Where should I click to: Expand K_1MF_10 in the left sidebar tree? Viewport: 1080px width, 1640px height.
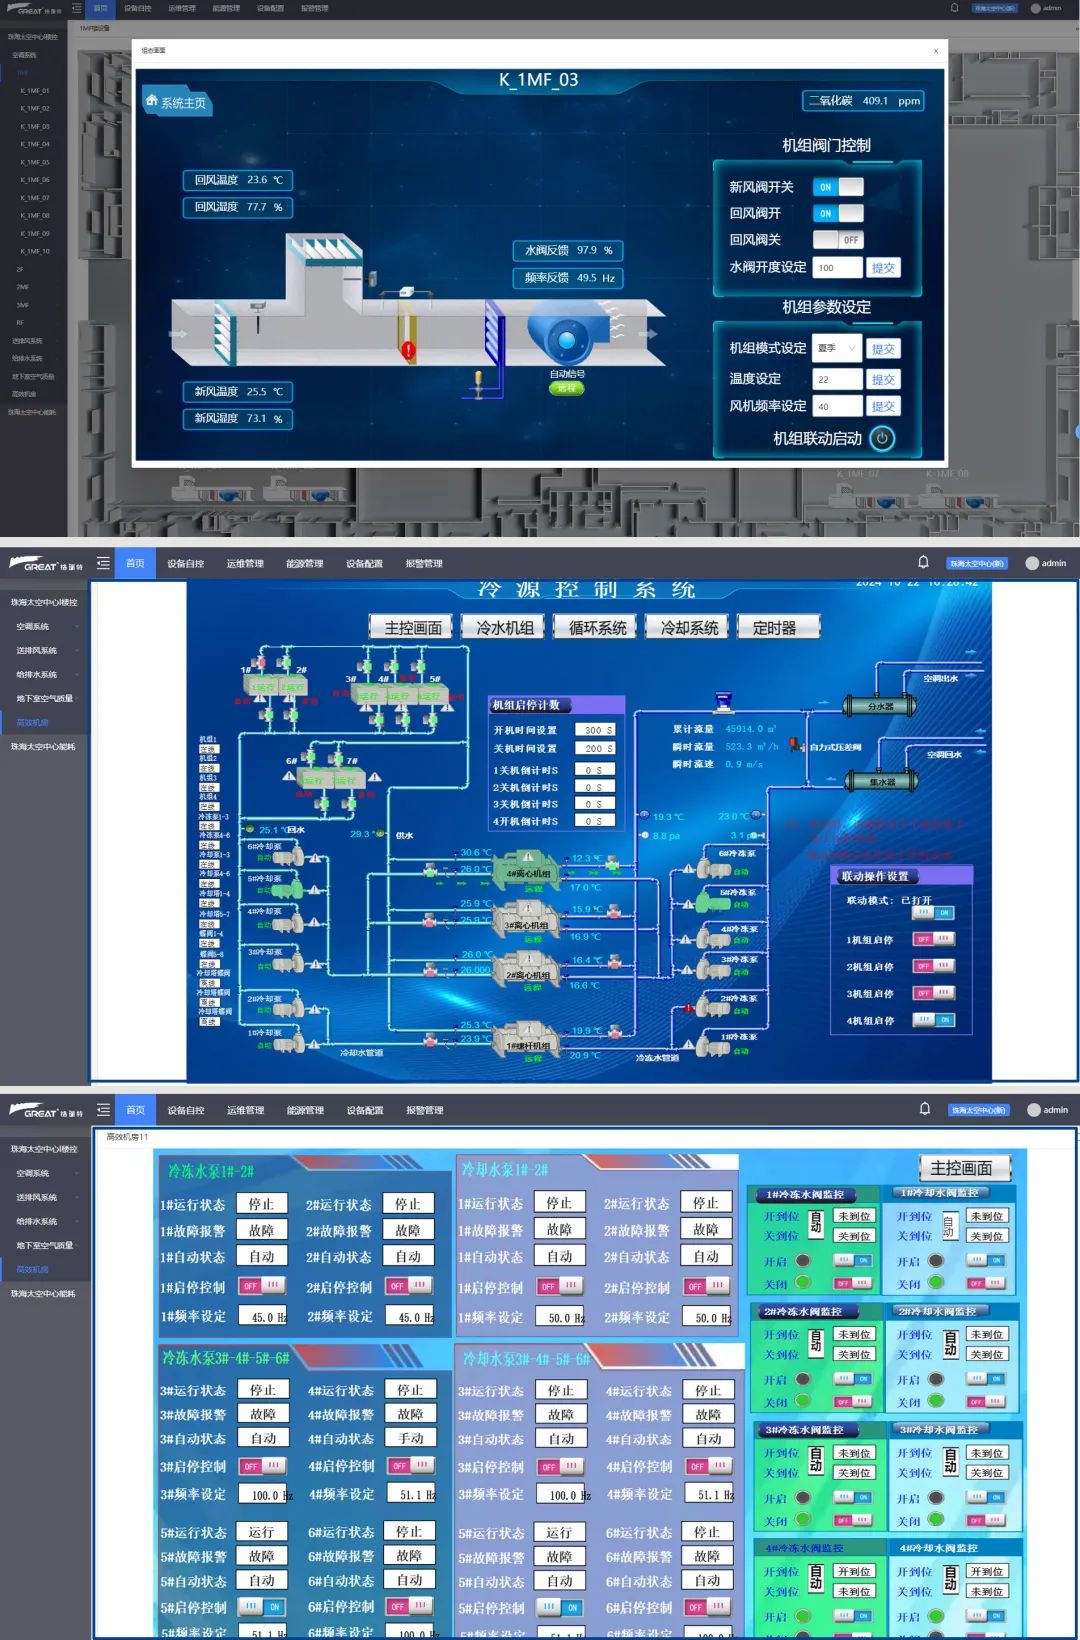[35, 251]
